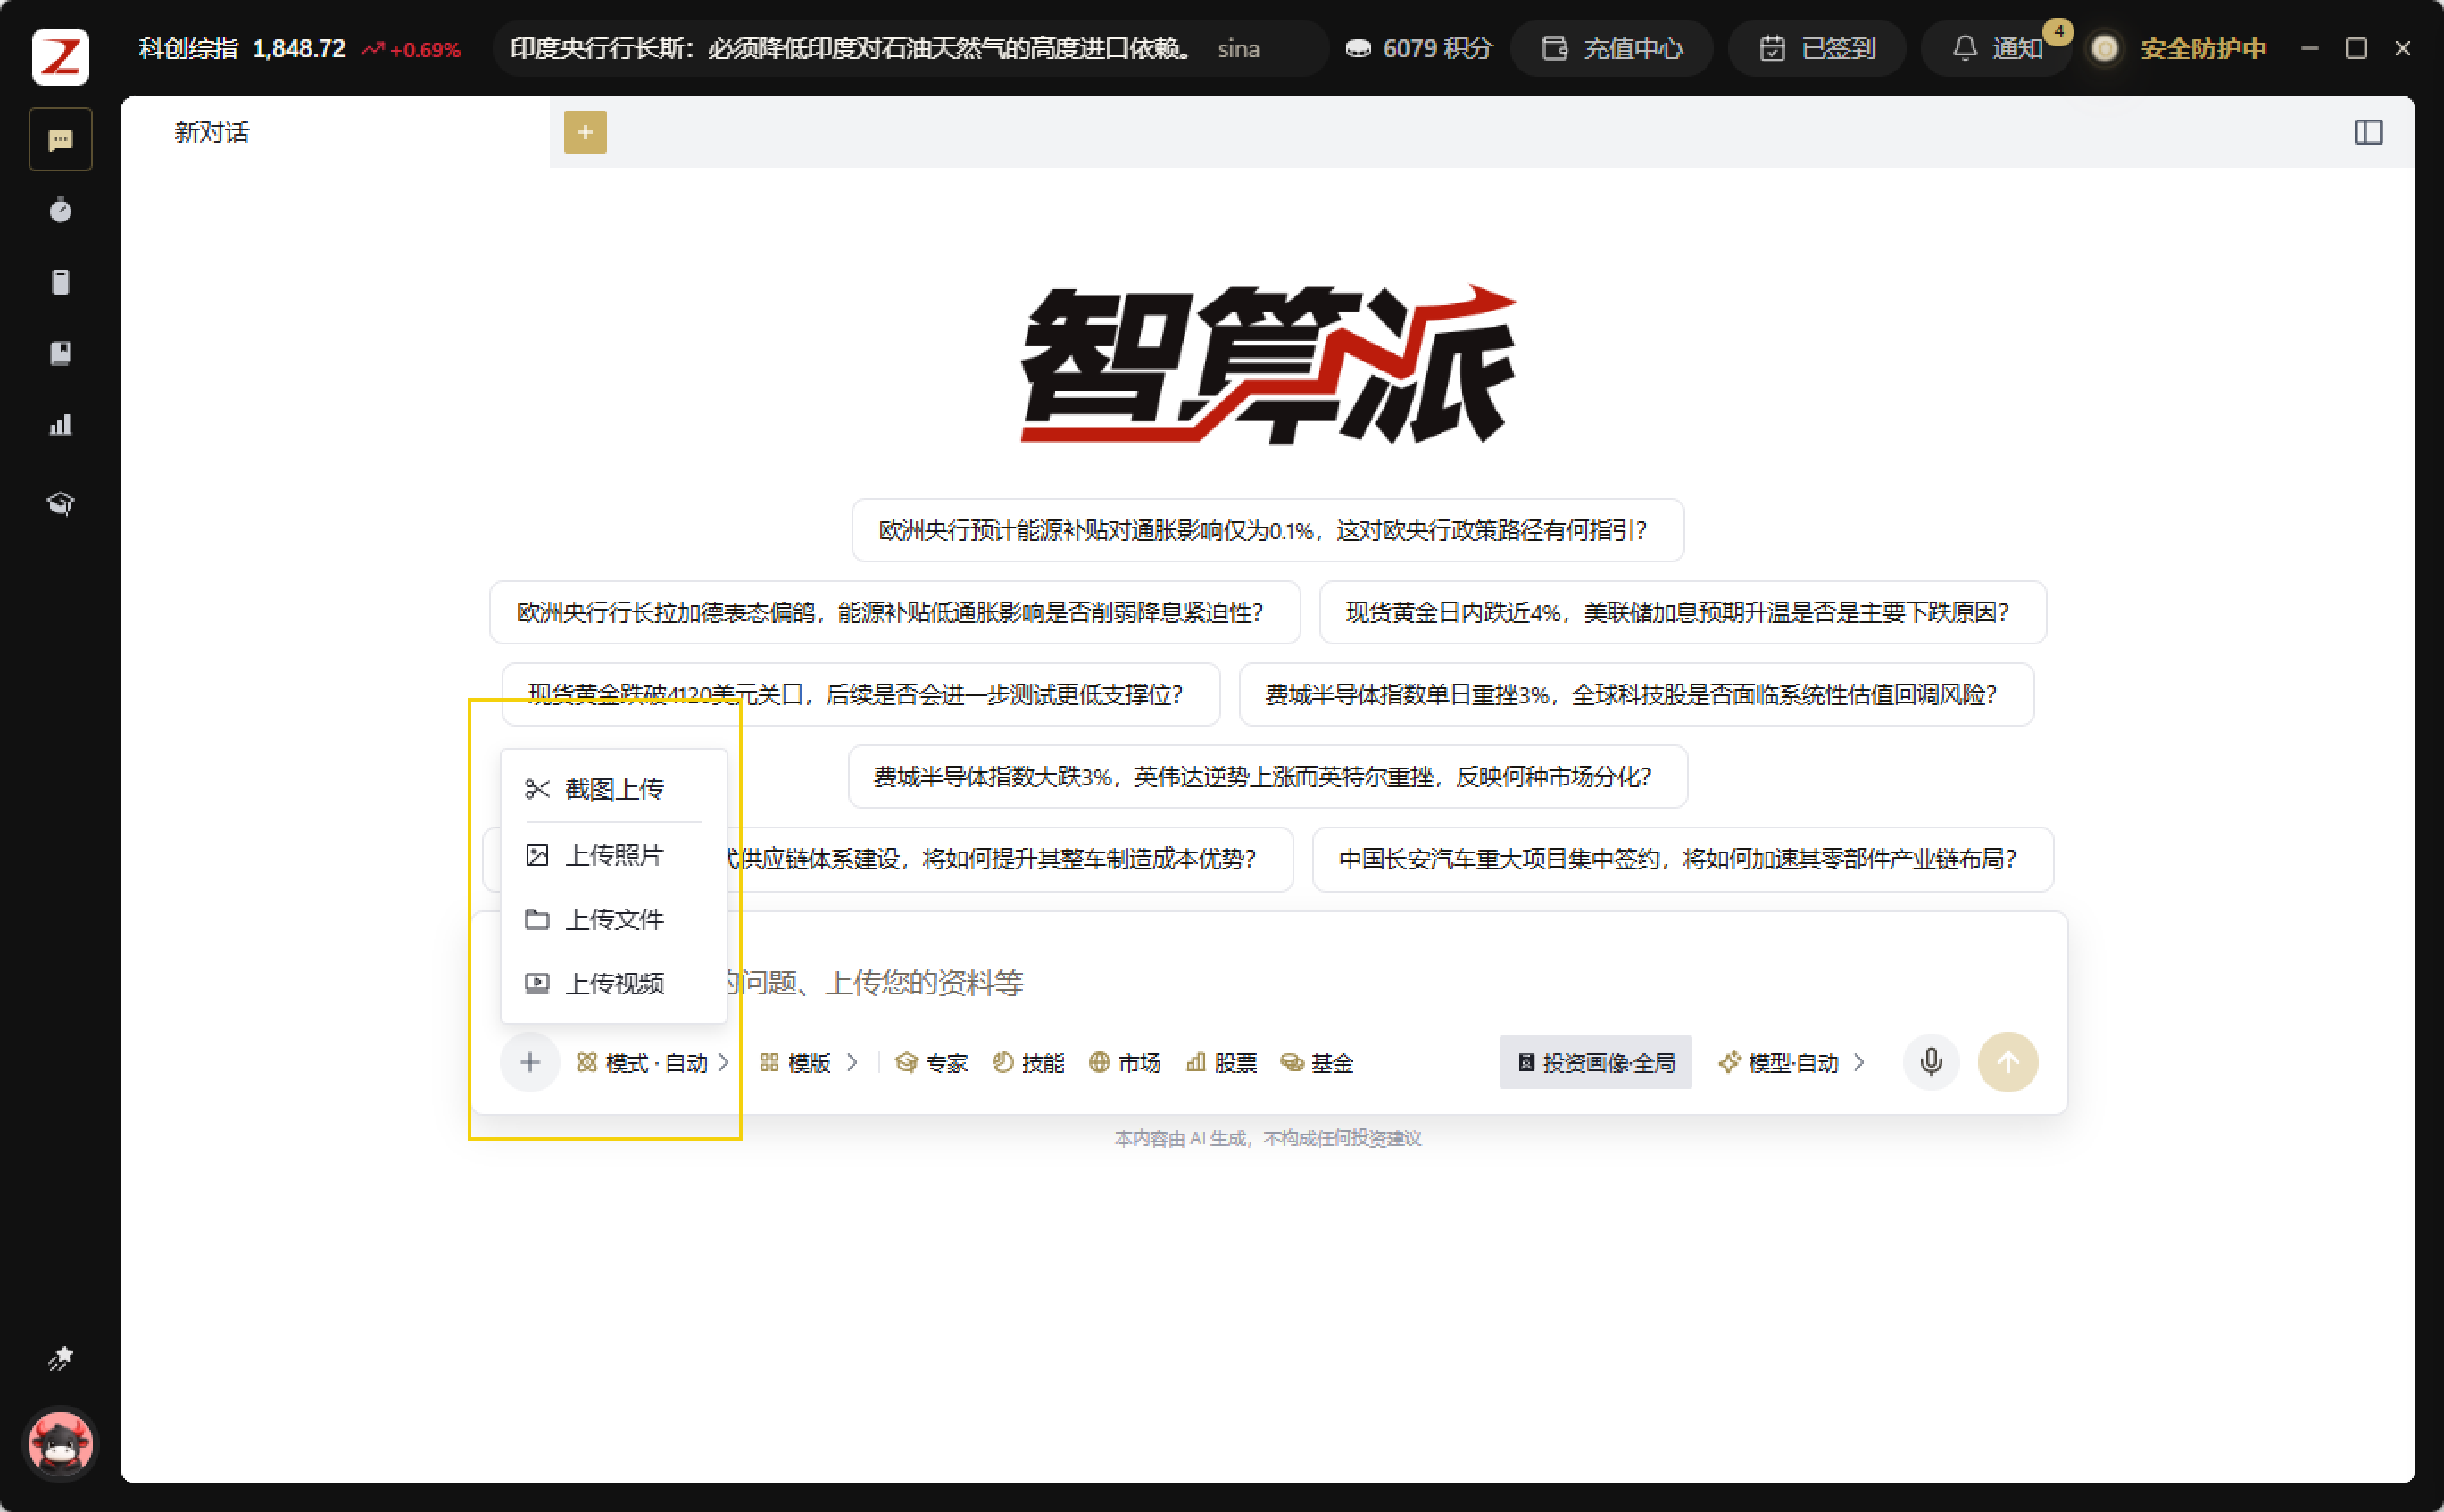Click the pin star icon in sidebar

point(60,1358)
